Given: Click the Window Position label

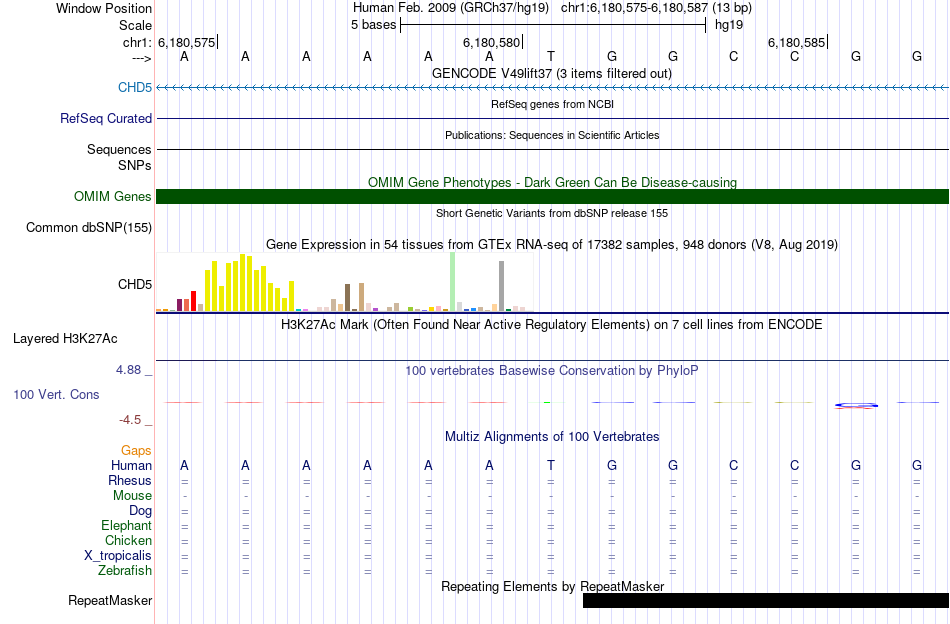Looking at the screenshot, I should [x=104, y=8].
